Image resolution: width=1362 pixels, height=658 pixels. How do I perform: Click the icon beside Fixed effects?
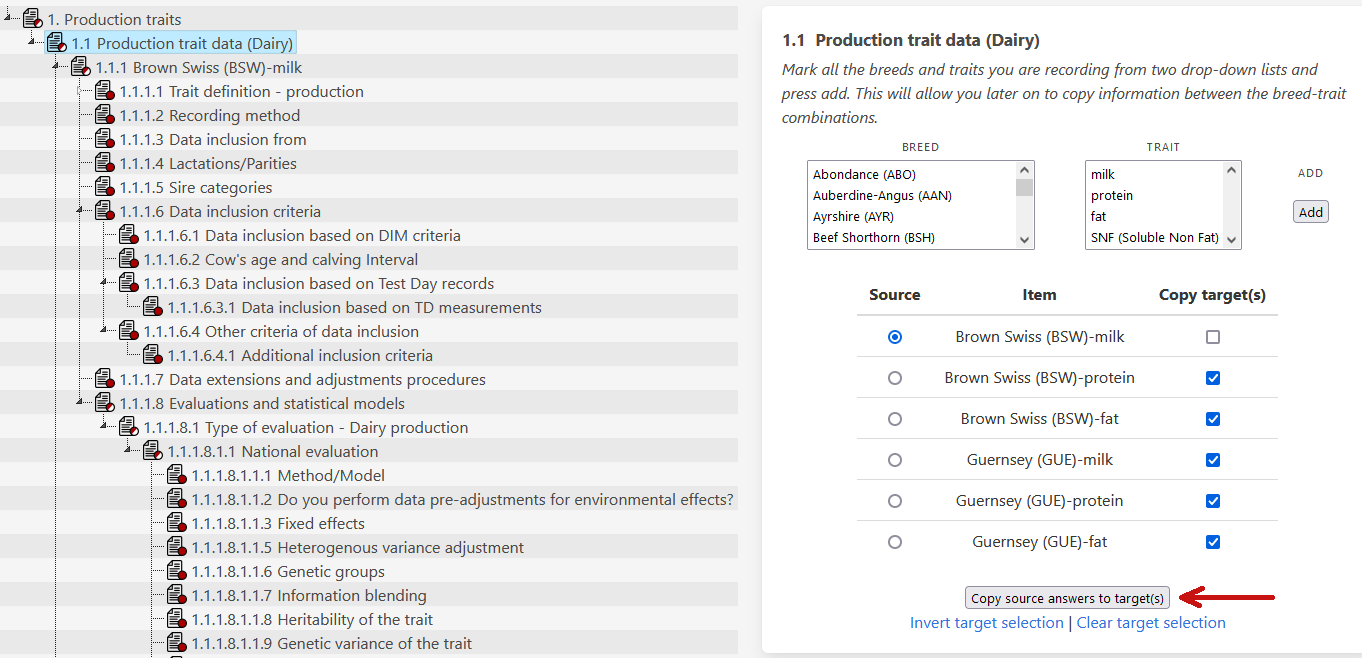coord(176,523)
